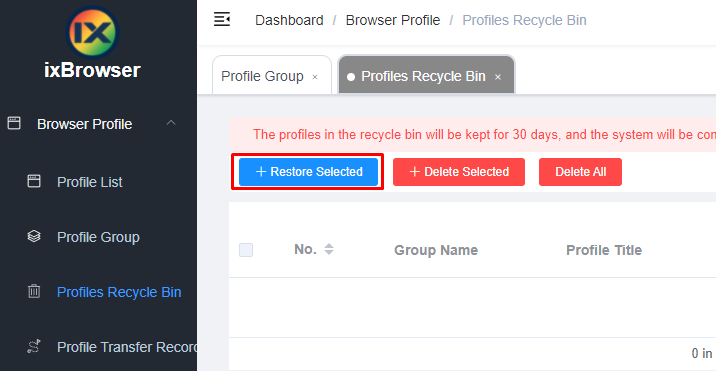Click the trash icon for Recycle Bin
The width and height of the screenshot is (716, 371).
pos(34,292)
